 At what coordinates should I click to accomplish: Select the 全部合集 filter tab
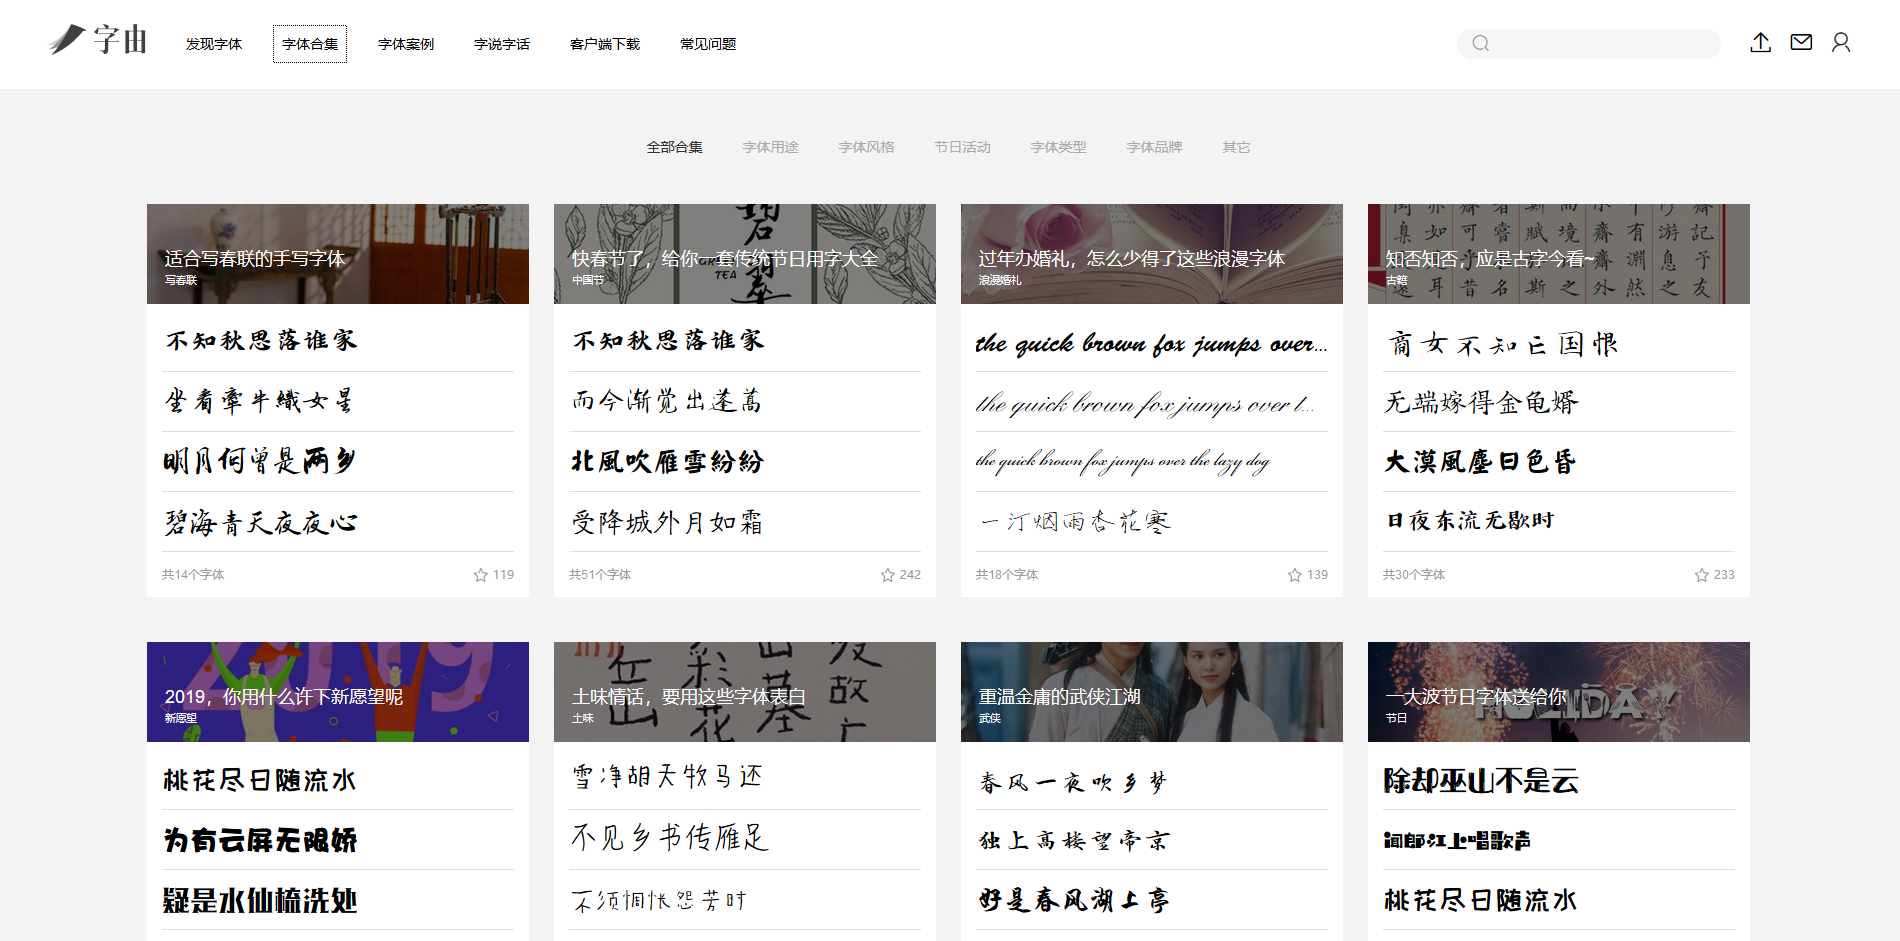point(675,147)
